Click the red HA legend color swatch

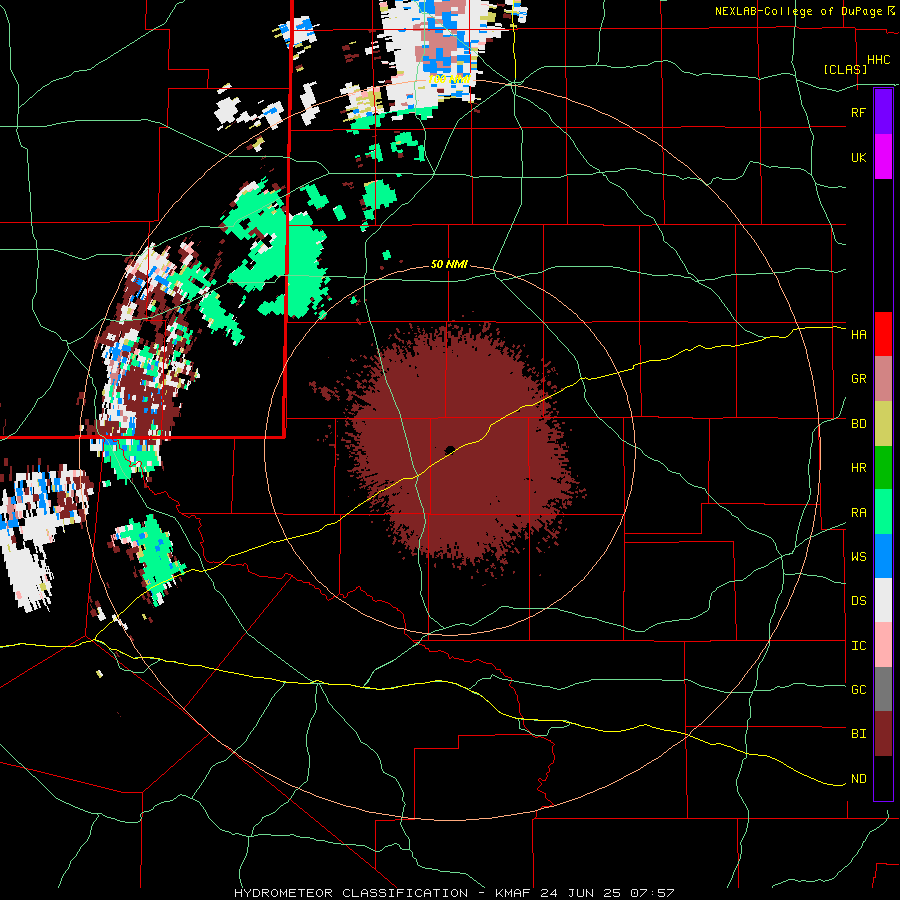[883, 334]
